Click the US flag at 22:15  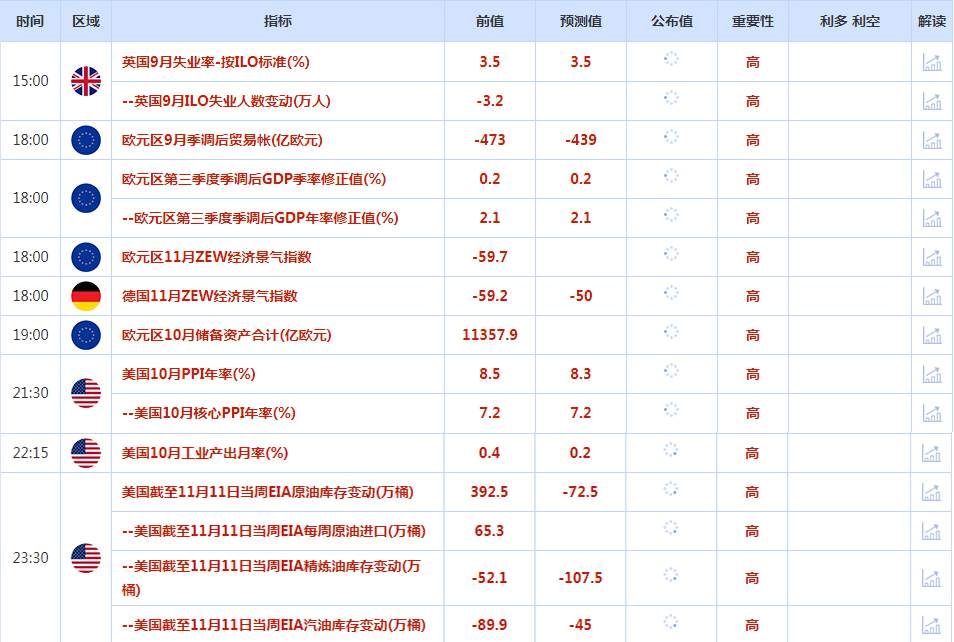point(86,453)
